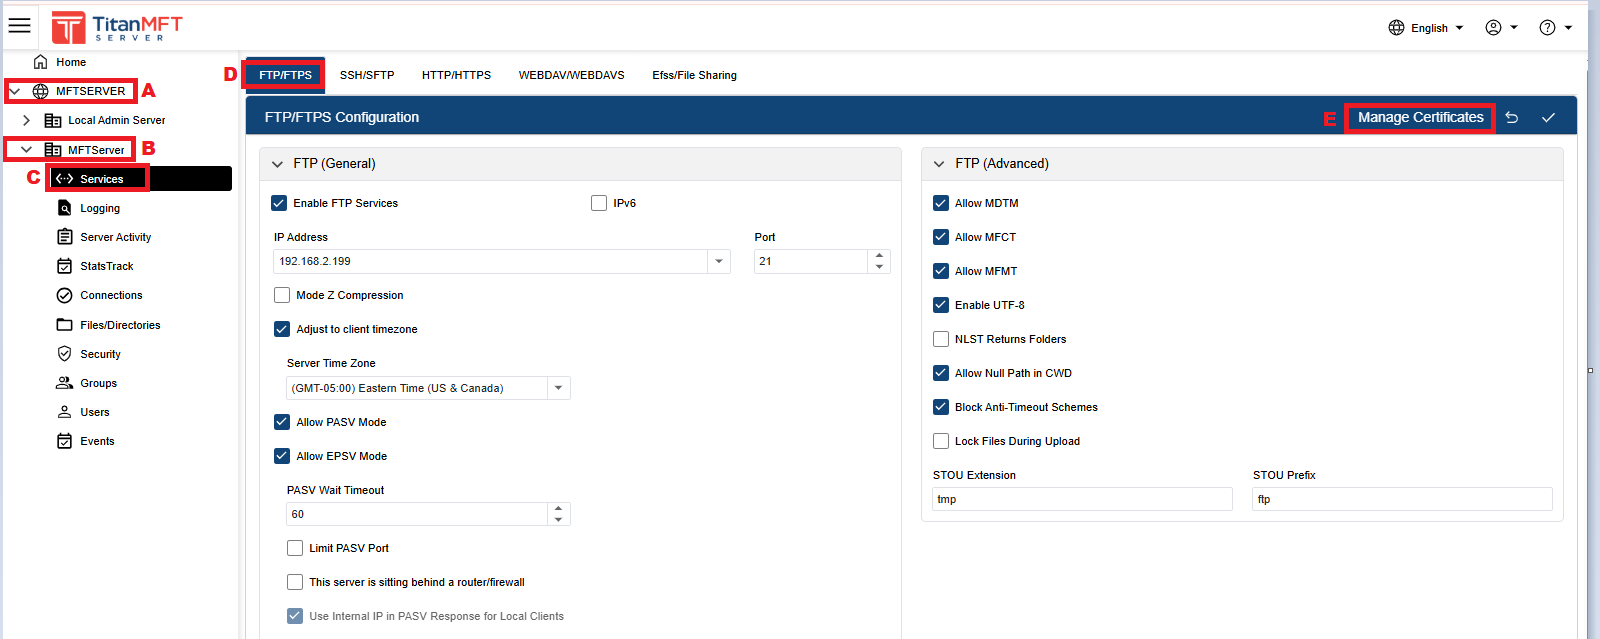The height and width of the screenshot is (639, 1600).
Task: Click the checkmark apply icon
Action: pos(1548,118)
